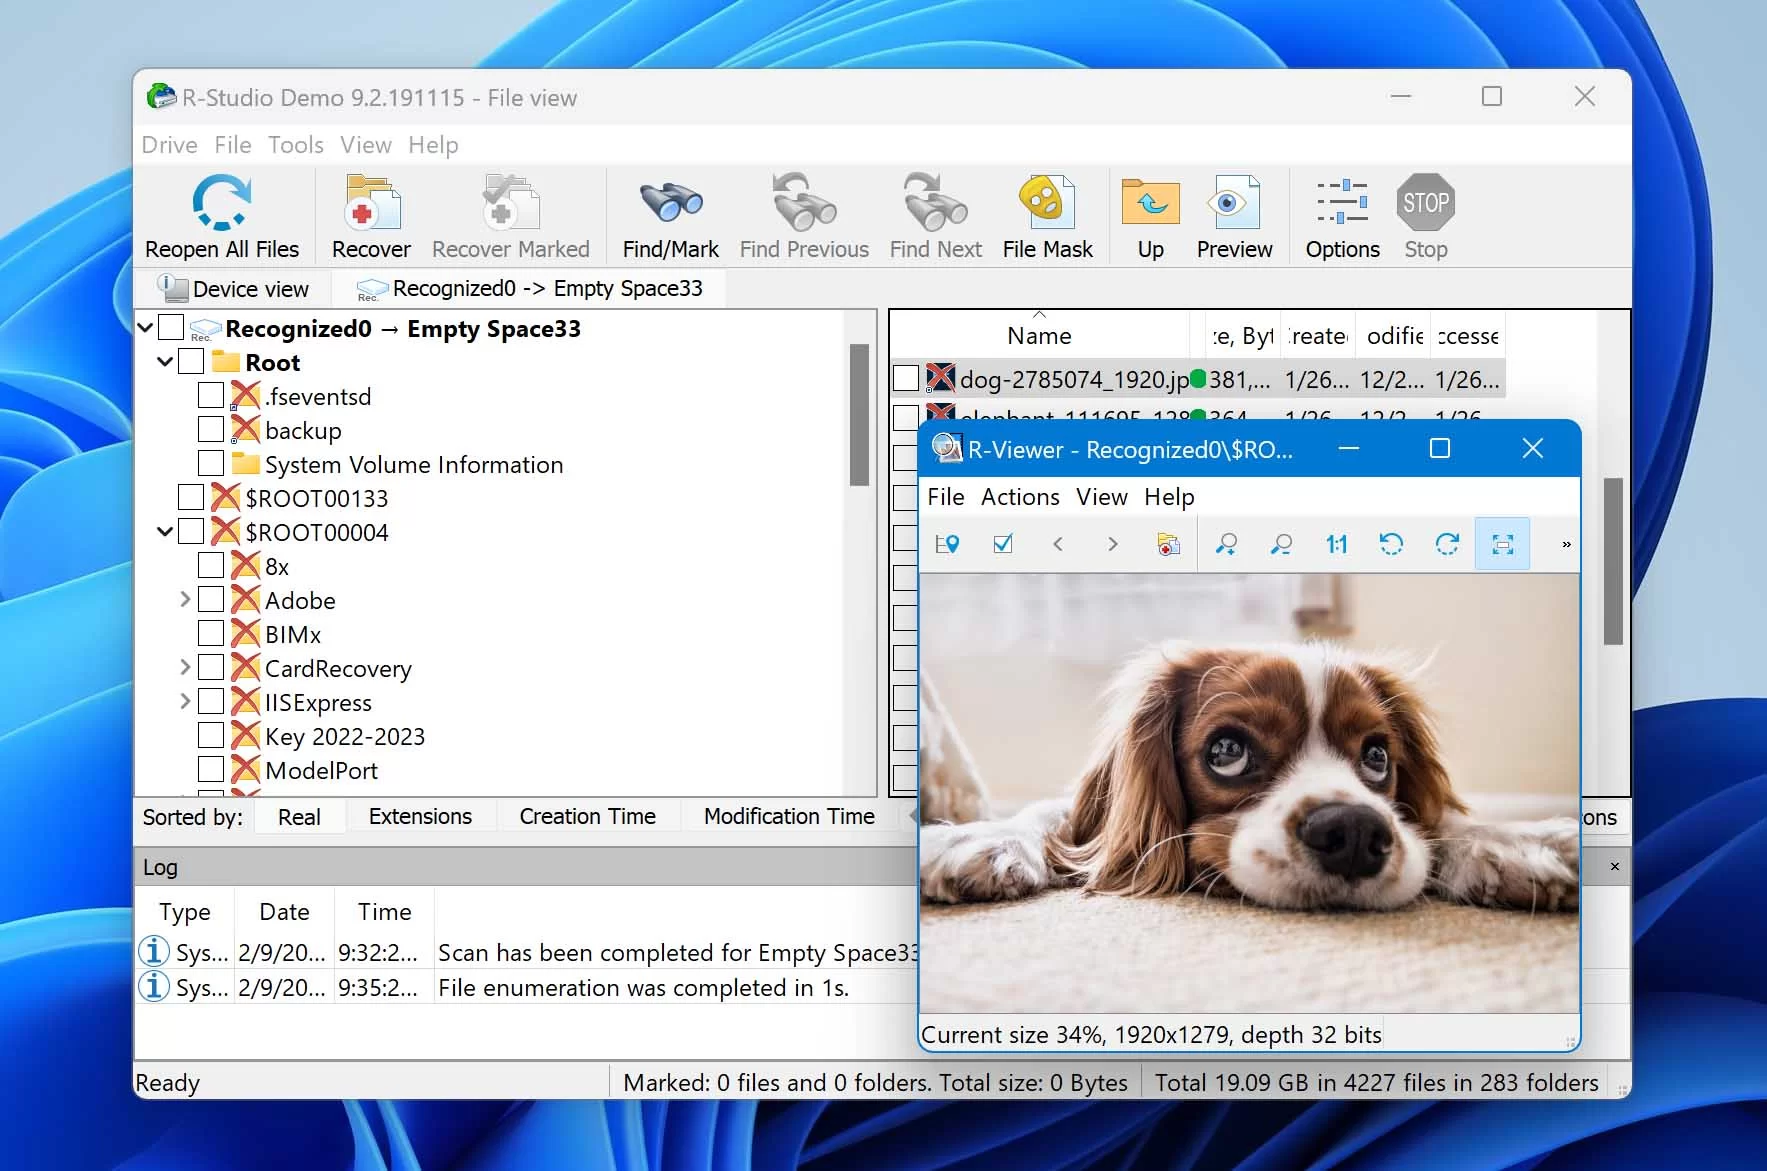
Task: Expand the CardRecovery folder
Action: 185,667
